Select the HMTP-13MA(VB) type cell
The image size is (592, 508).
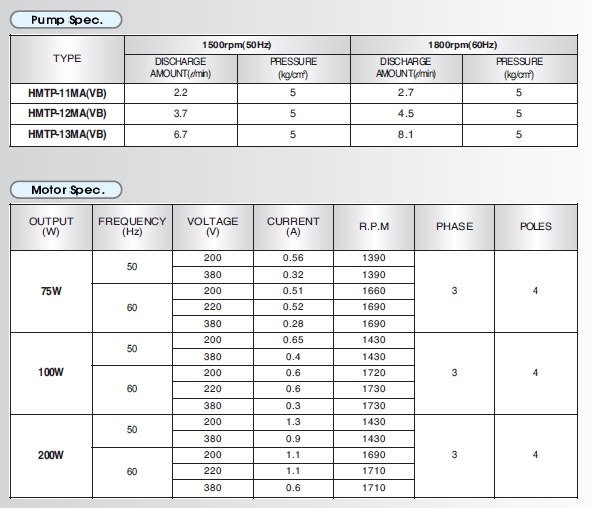(67, 135)
